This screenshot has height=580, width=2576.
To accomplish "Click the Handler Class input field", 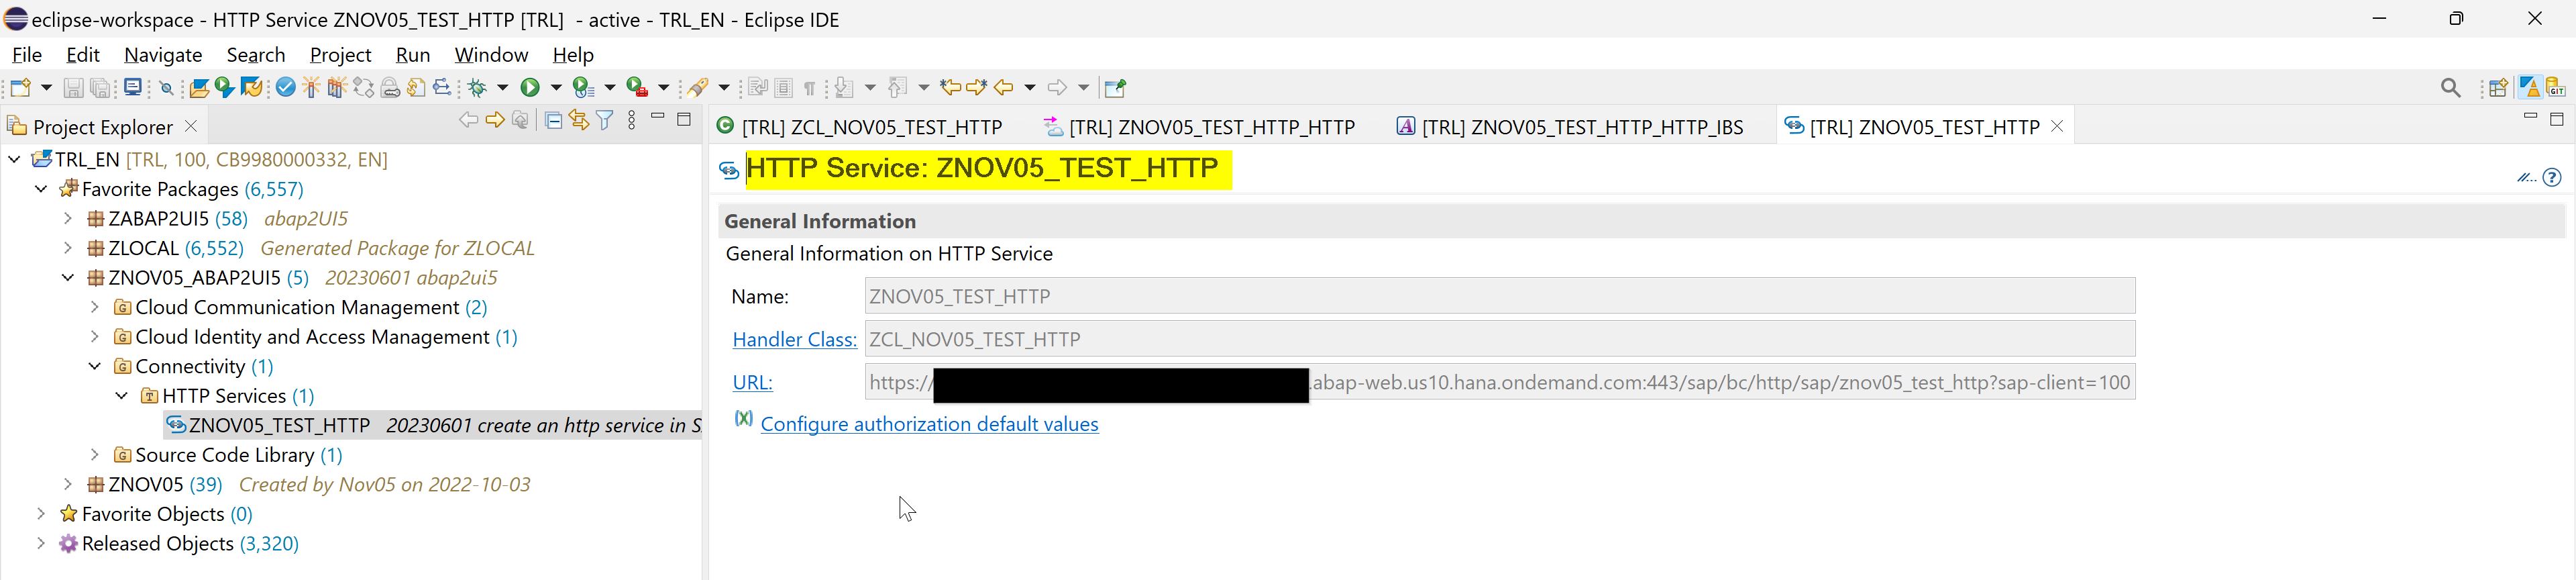I will tap(1500, 339).
